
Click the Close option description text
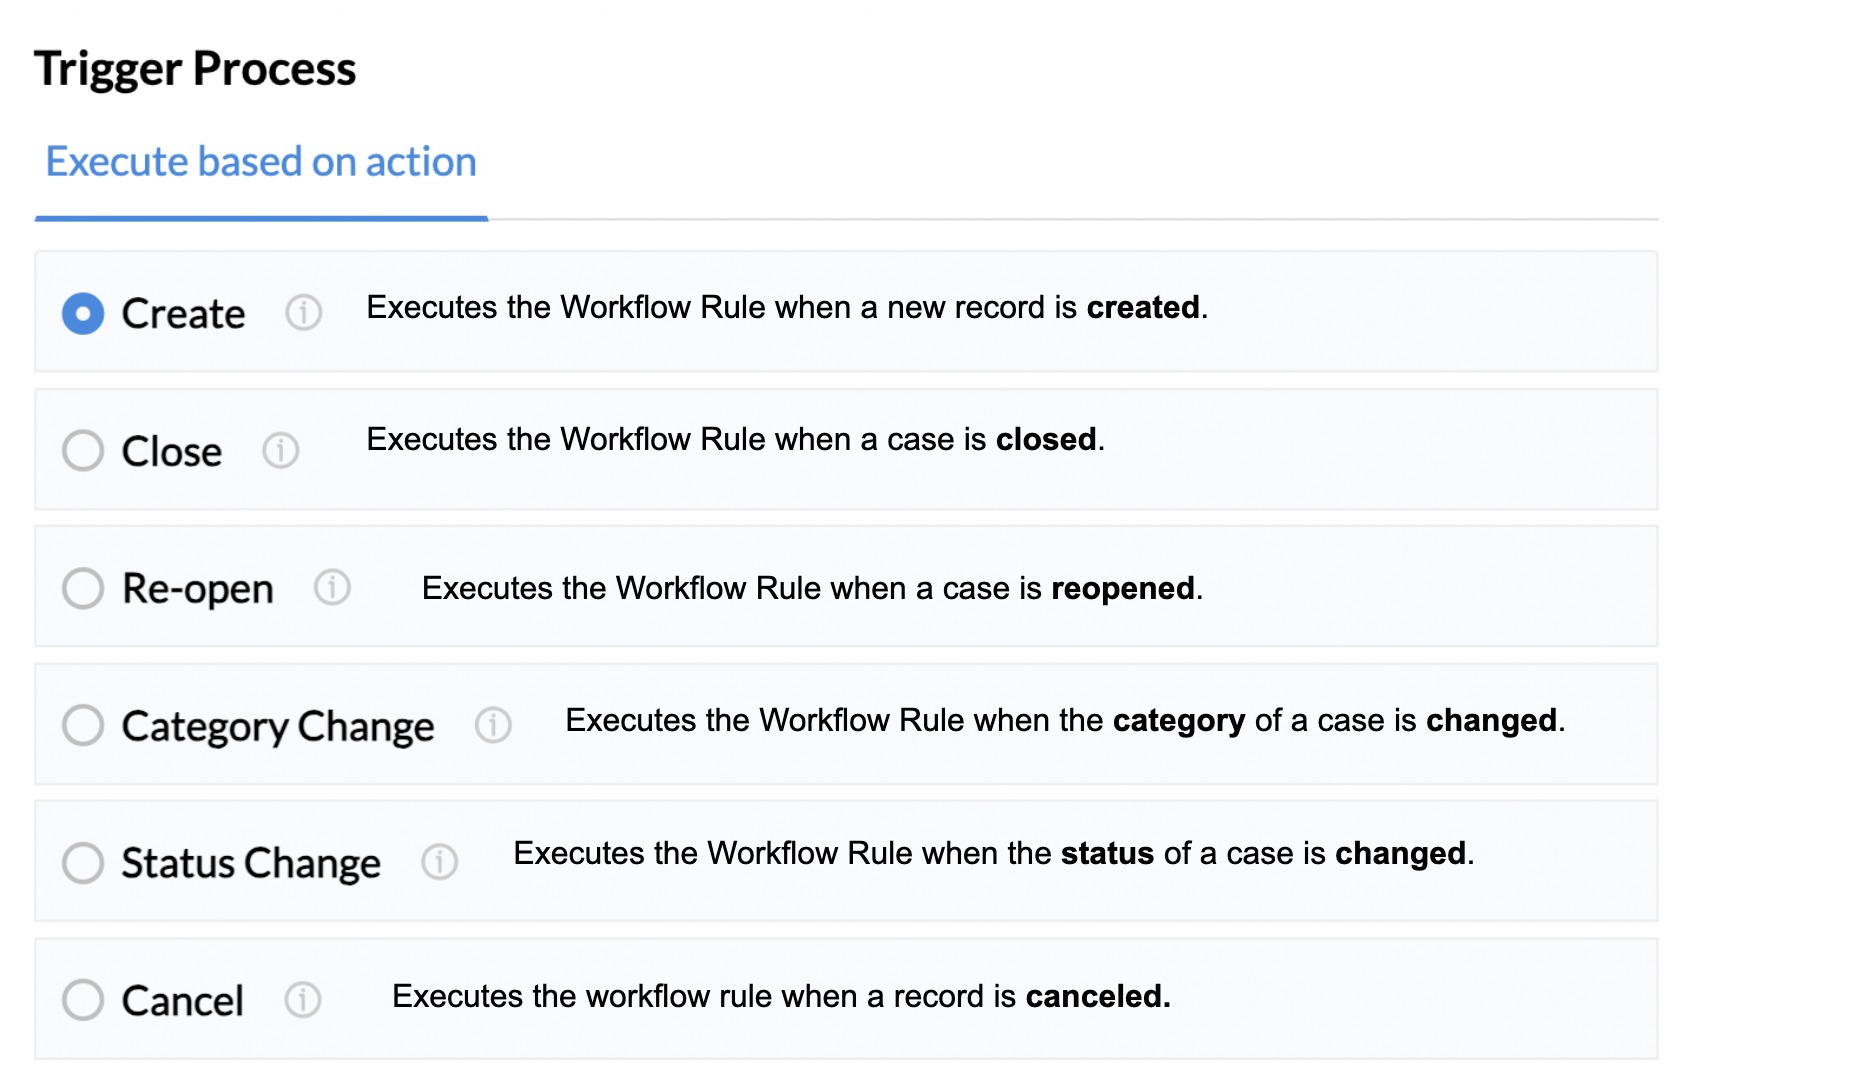pos(735,439)
